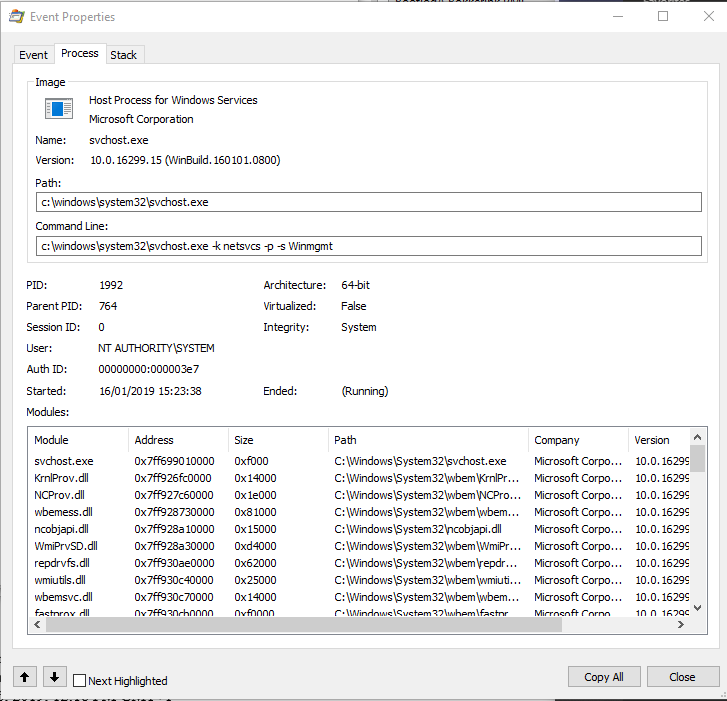The image size is (727, 701).
Task: Click the PID value 1992
Action: (111, 285)
